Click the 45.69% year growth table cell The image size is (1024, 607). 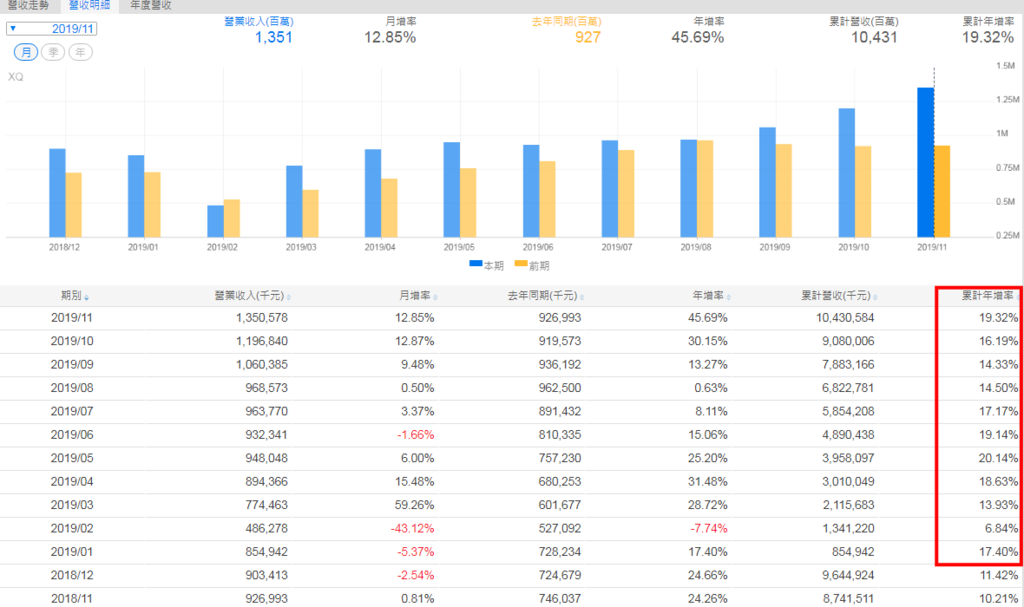pyautogui.click(x=708, y=318)
